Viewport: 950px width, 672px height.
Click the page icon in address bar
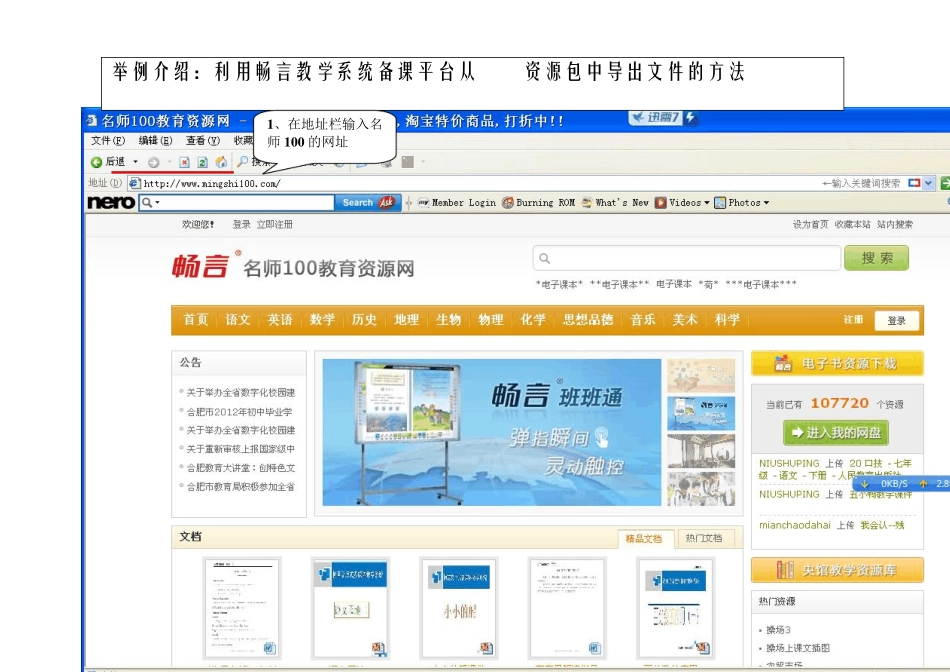tap(135, 183)
